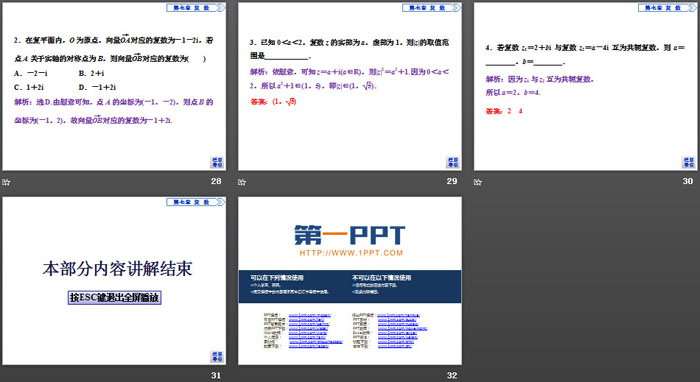Click the animation star icon under slide 29
This screenshot has height=382, width=700.
coord(242,182)
